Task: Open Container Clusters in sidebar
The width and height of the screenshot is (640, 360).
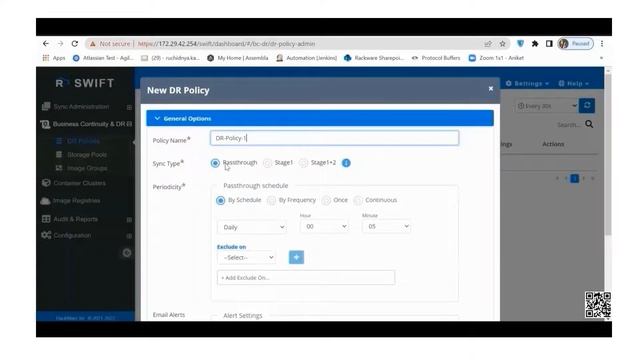Action: [x=74, y=183]
